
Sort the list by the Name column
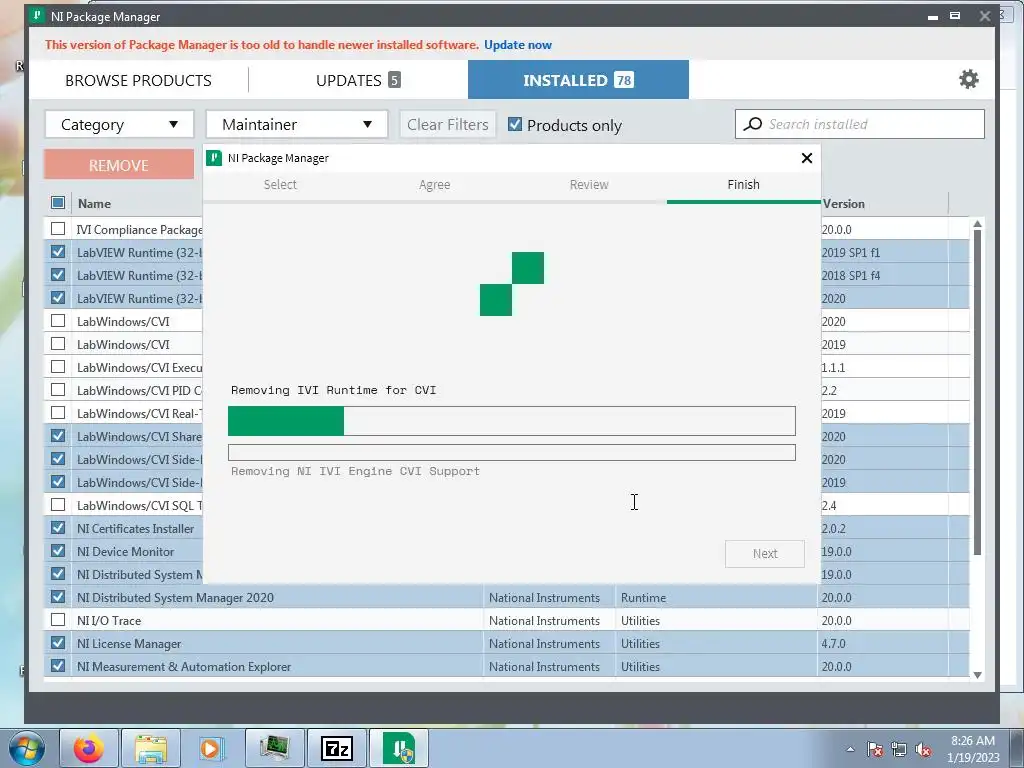95,204
